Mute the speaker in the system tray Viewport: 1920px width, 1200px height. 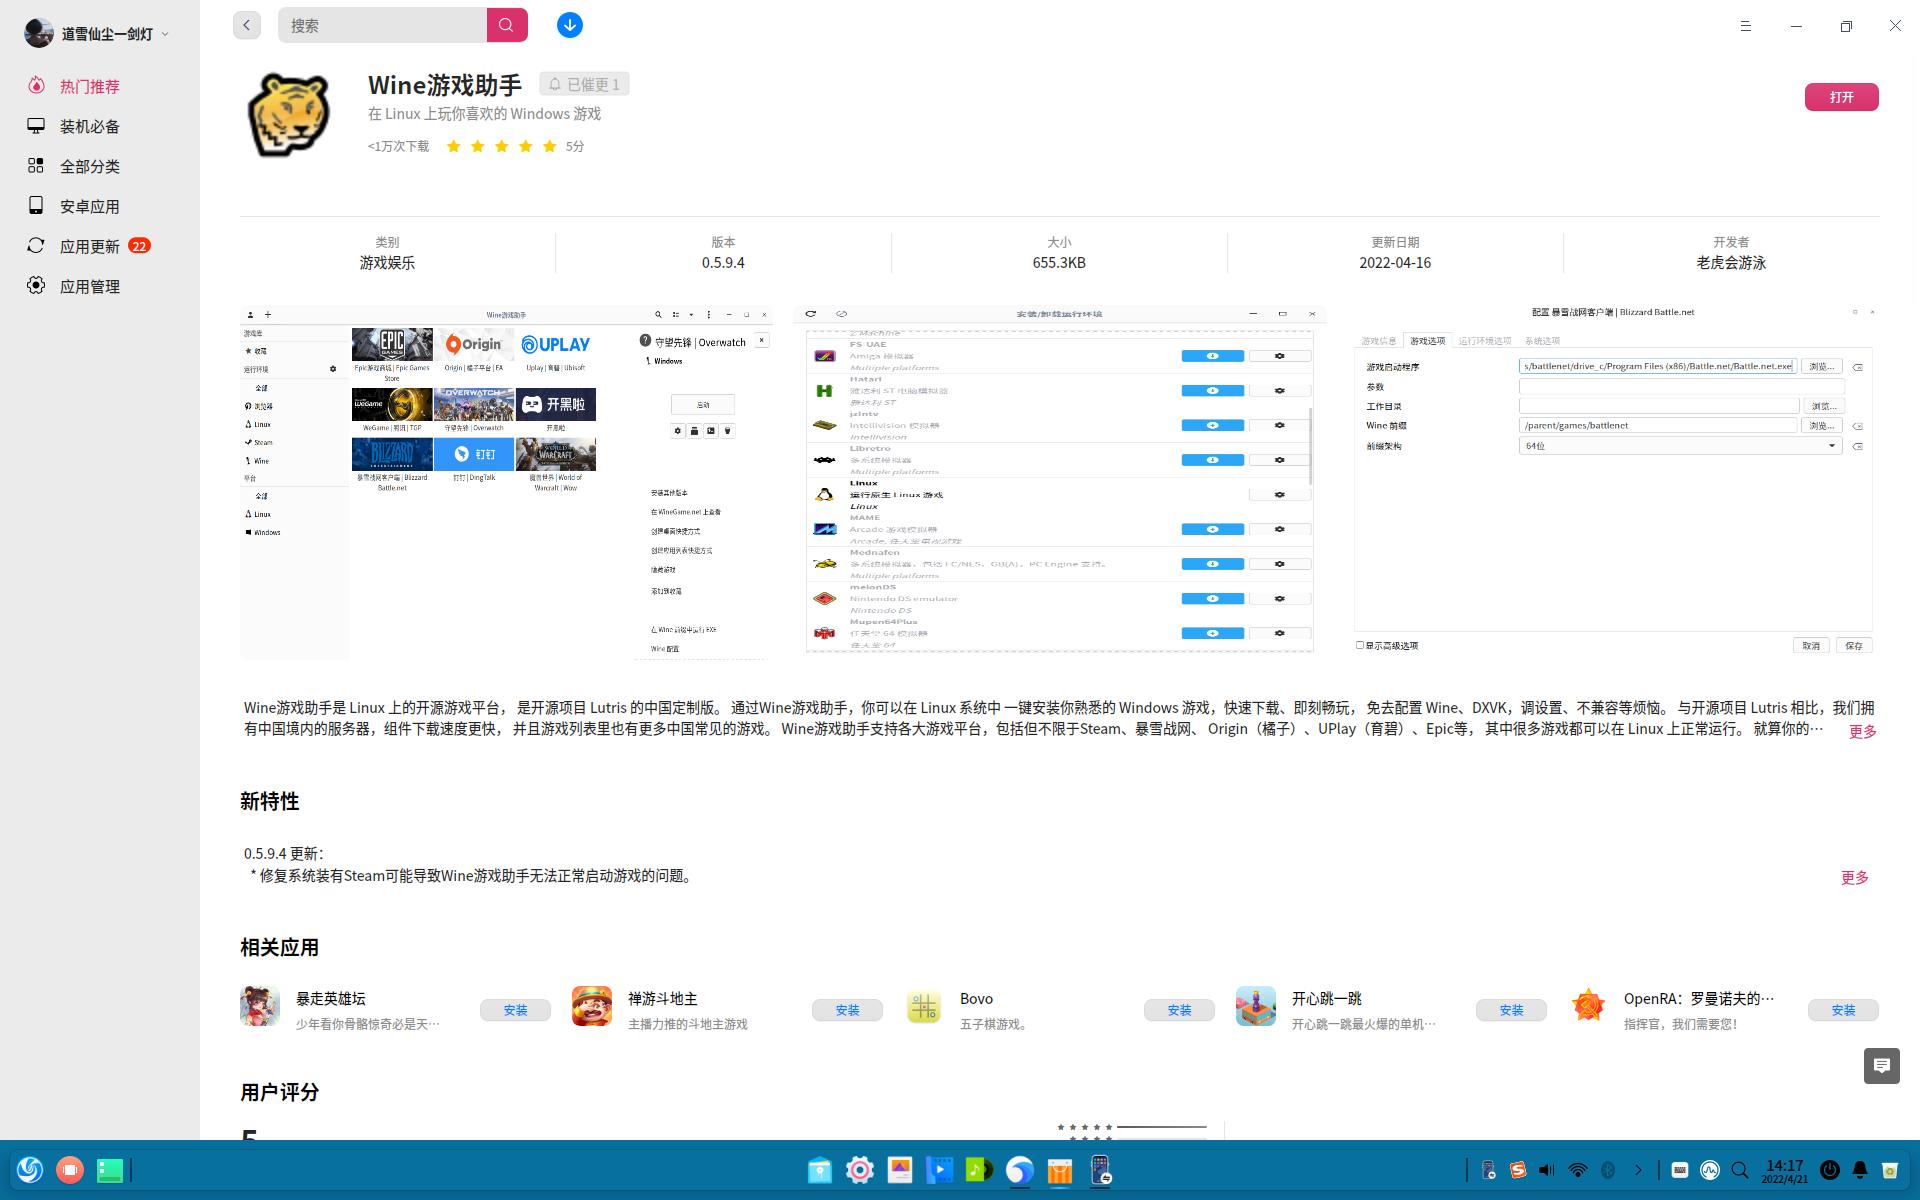coord(1546,1170)
